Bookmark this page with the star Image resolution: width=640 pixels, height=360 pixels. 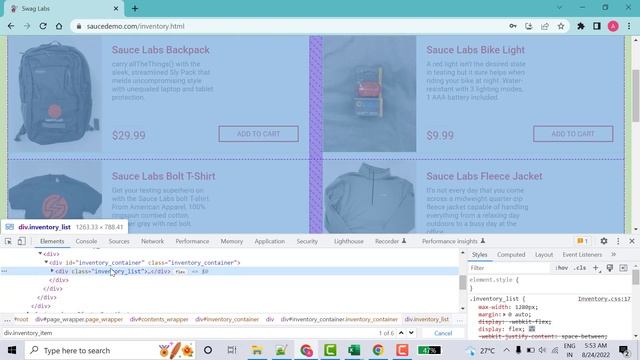[561, 26]
